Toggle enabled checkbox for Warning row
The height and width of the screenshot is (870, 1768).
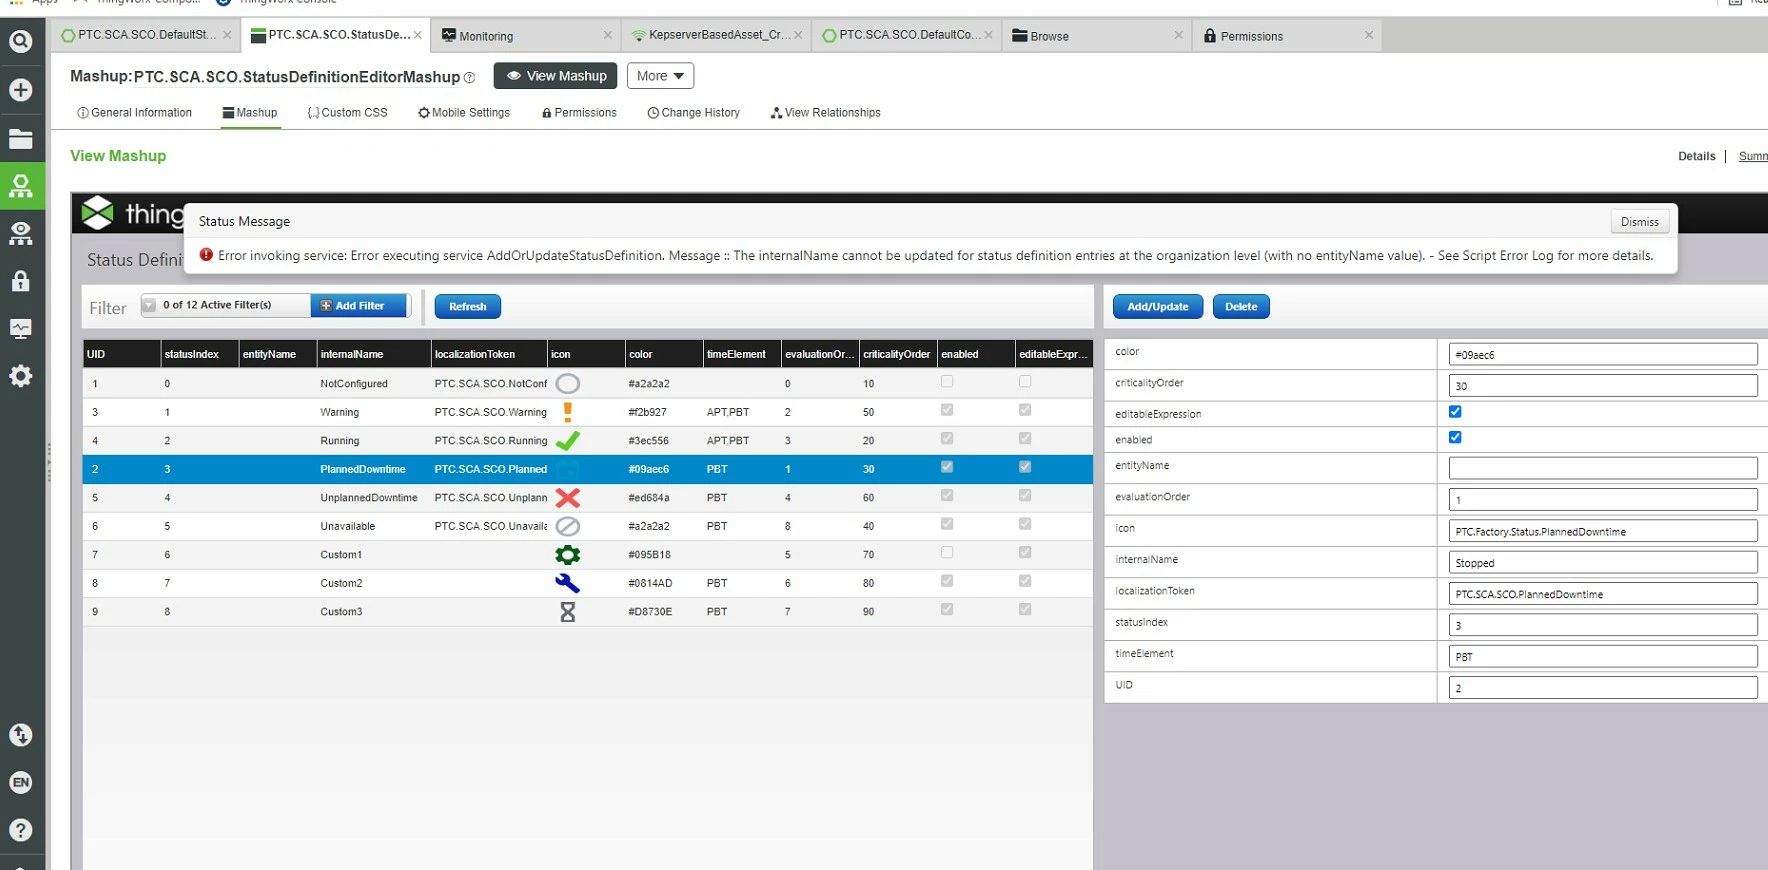point(947,410)
